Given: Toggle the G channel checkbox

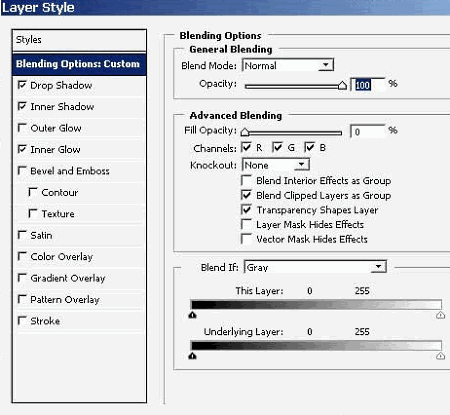Looking at the screenshot, I should click(x=277, y=147).
